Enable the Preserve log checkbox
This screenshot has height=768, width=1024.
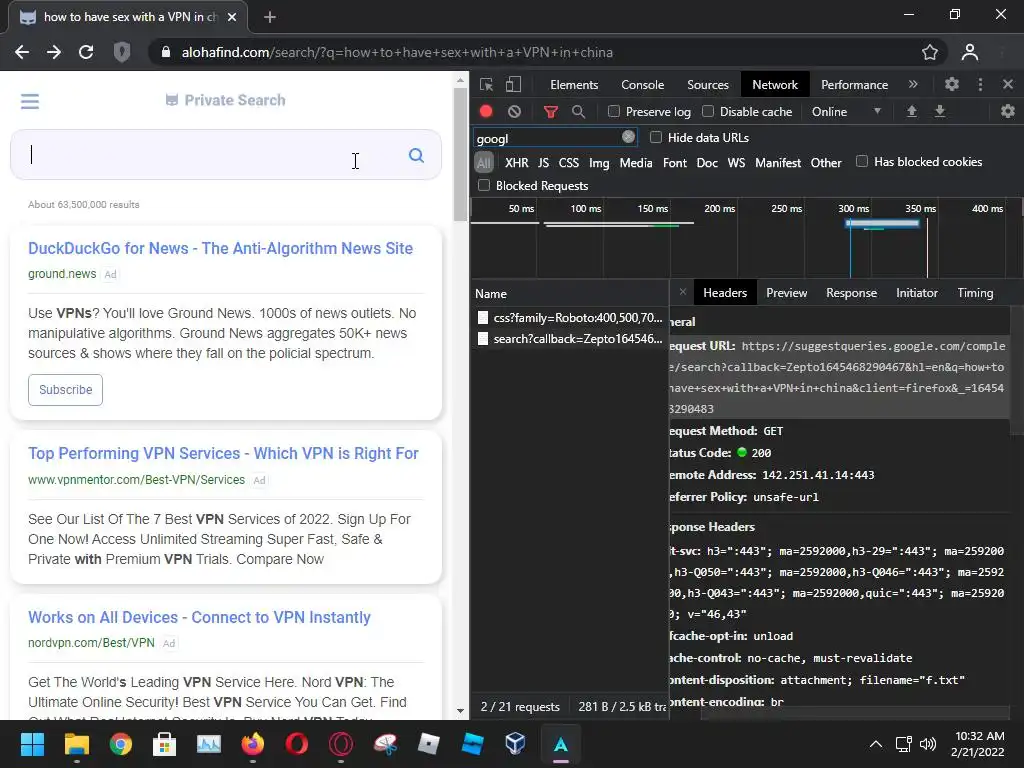point(614,112)
